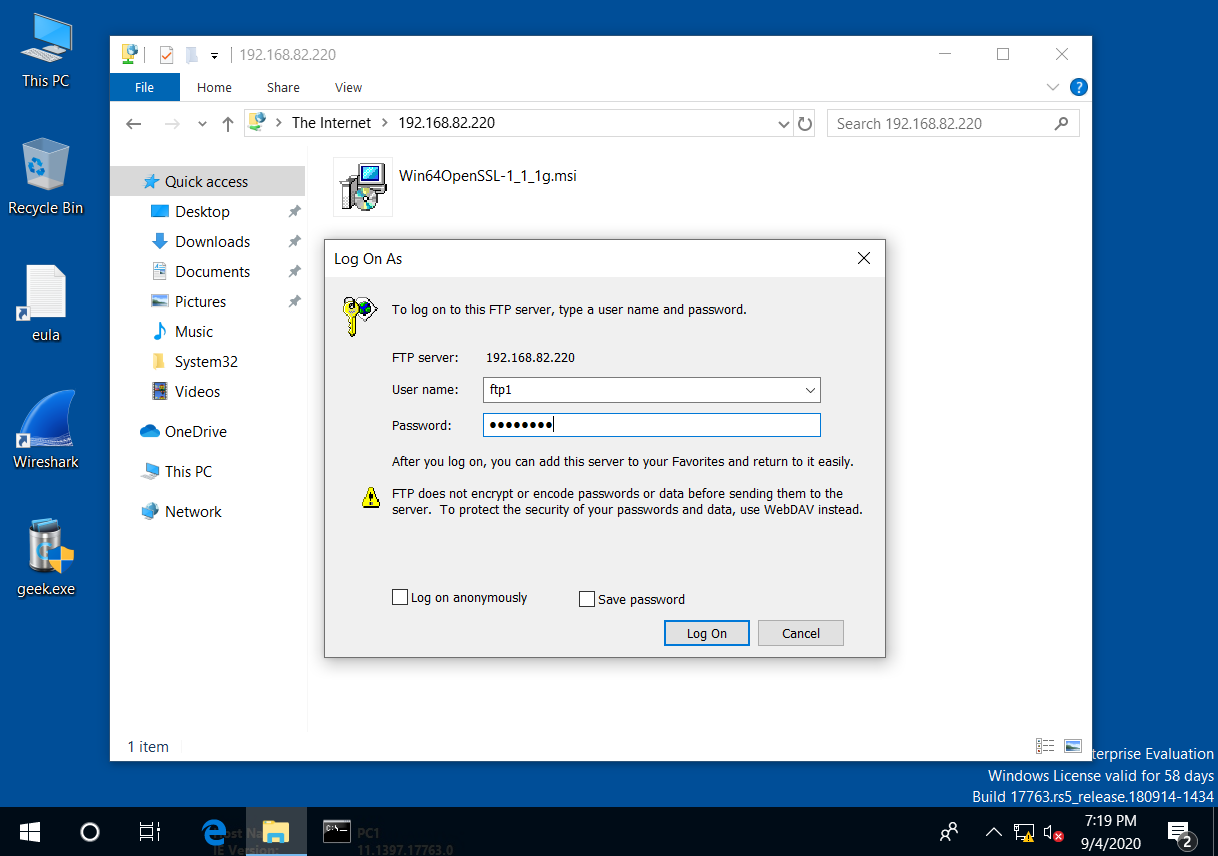1218x856 pixels.
Task: Open the Share ribbon tab
Action: click(283, 87)
